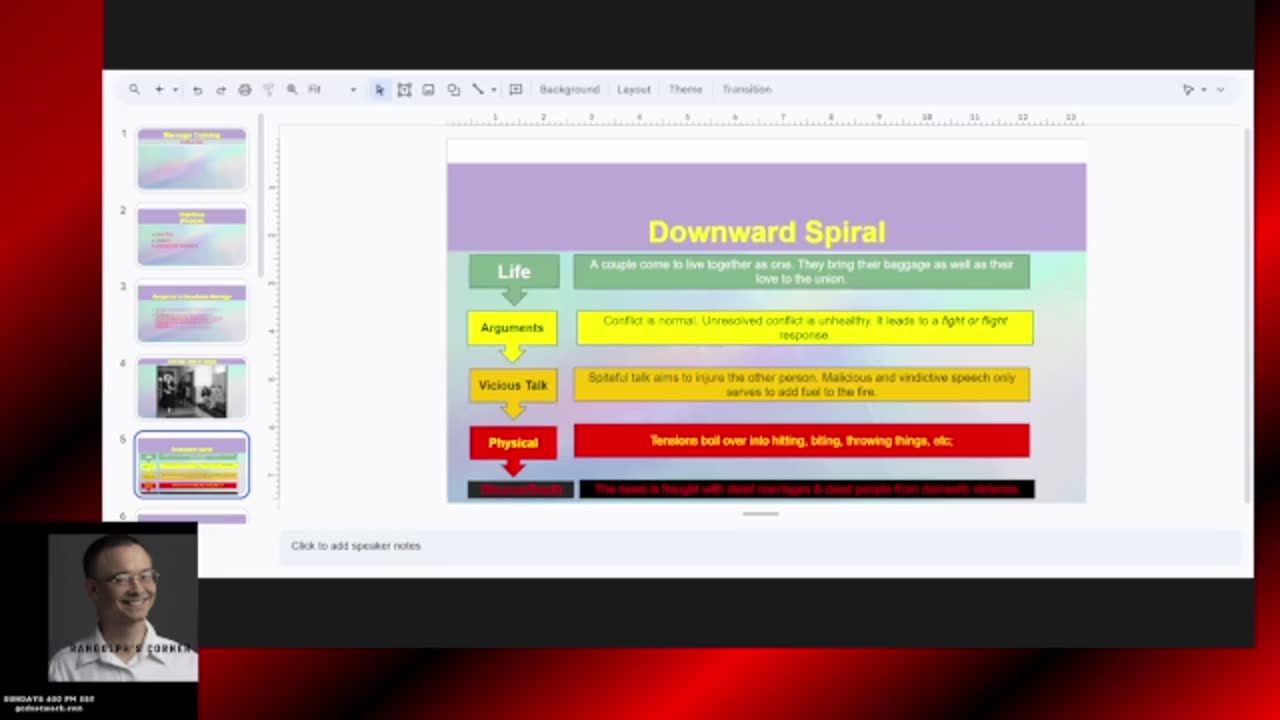Image resolution: width=1280 pixels, height=720 pixels.
Task: Select slide 5 Downward Spiral thumbnail
Action: click(x=192, y=465)
